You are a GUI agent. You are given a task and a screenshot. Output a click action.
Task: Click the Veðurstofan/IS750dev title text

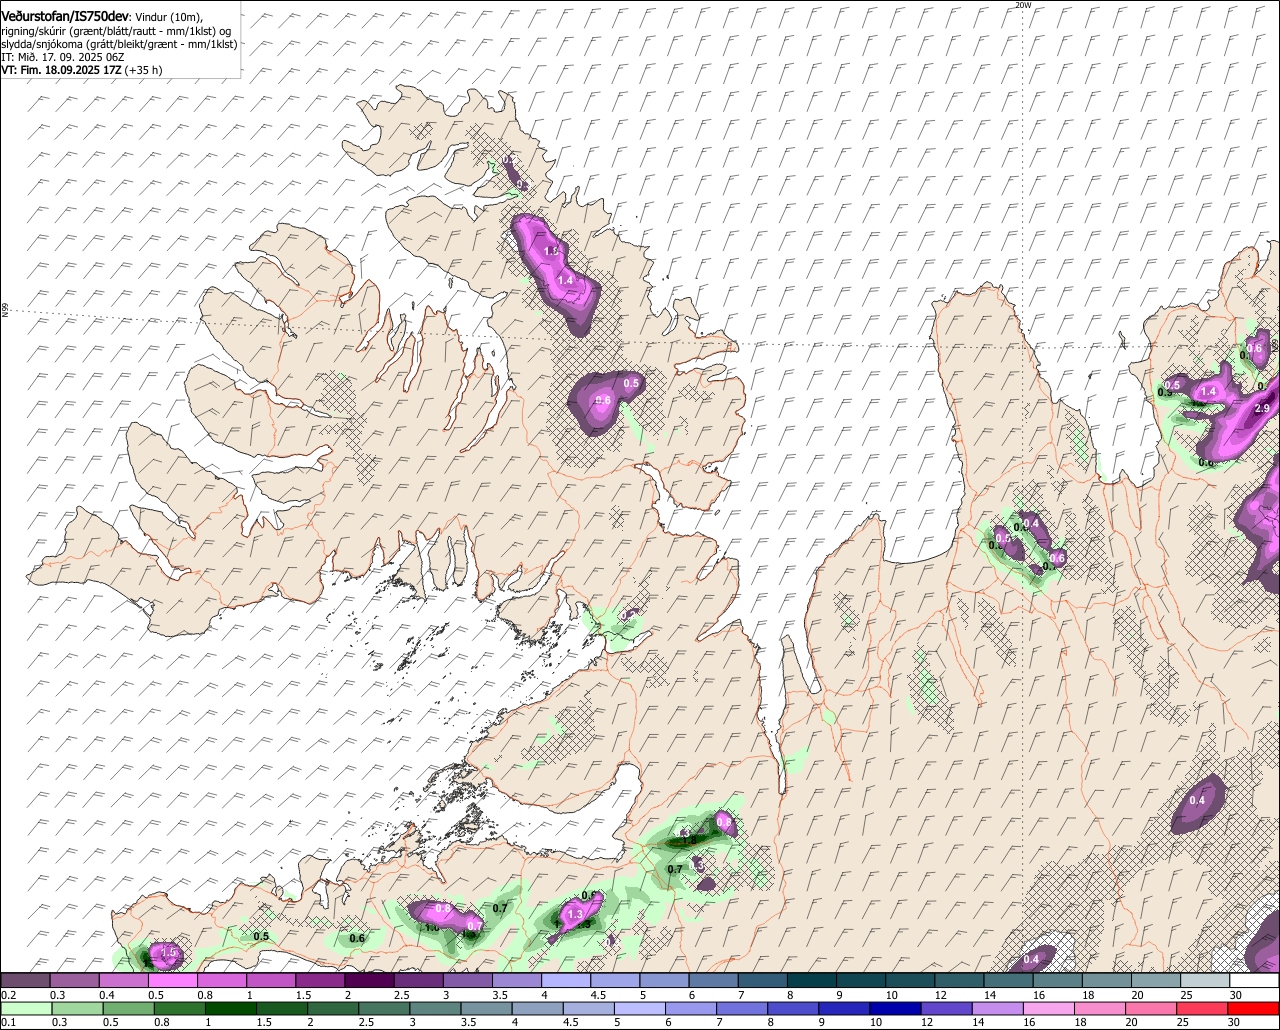(65, 16)
